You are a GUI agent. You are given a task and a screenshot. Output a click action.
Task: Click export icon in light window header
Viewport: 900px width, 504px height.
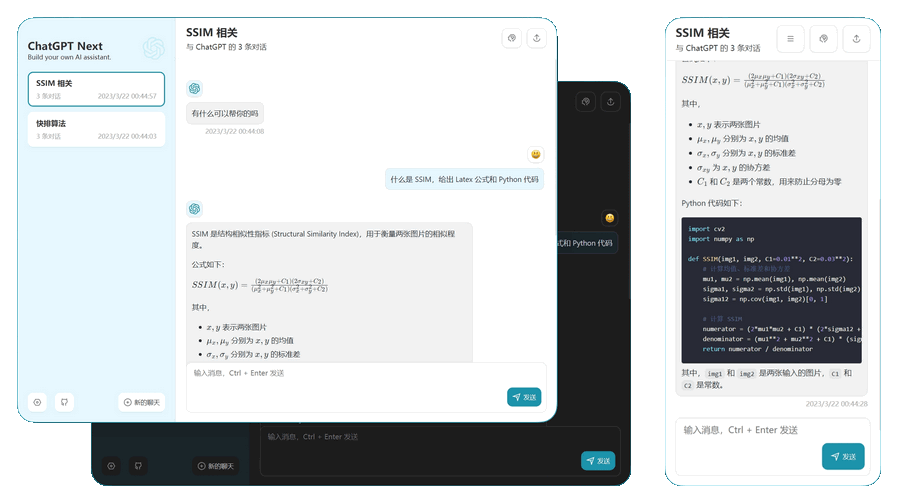point(537,38)
